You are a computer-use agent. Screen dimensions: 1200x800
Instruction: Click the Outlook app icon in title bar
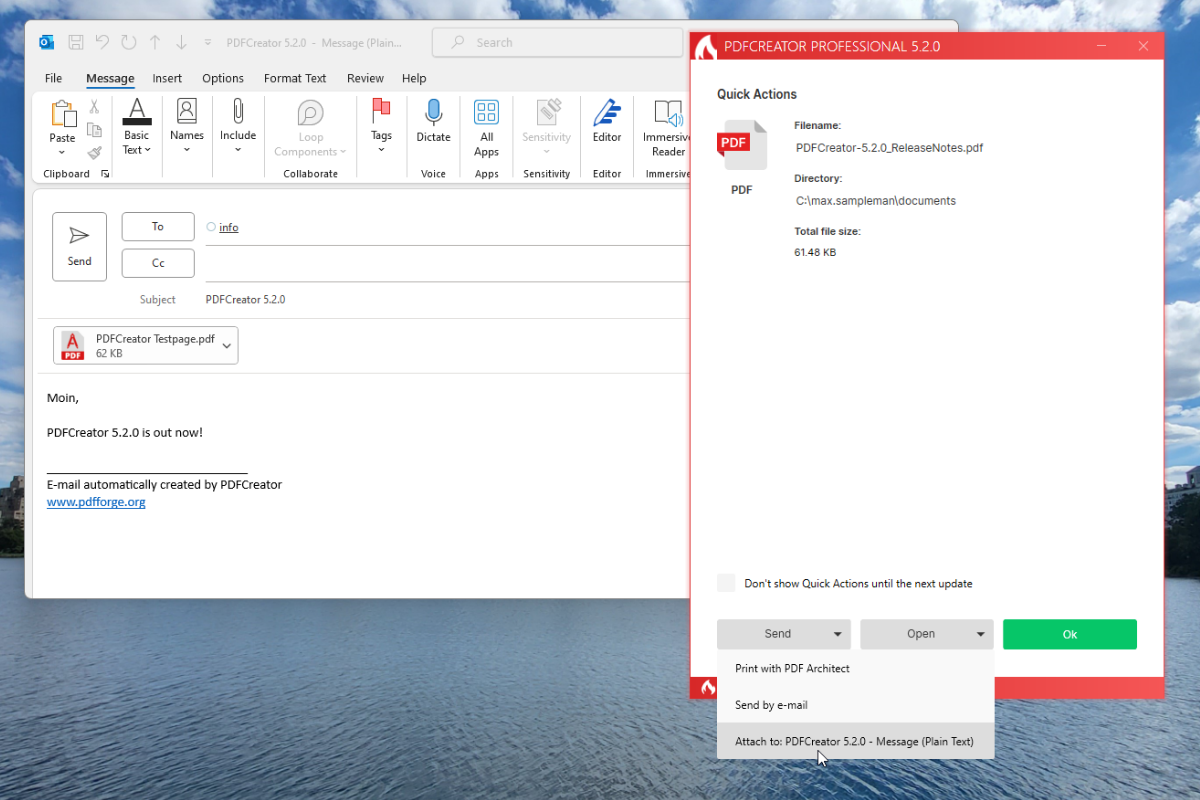click(x=46, y=42)
